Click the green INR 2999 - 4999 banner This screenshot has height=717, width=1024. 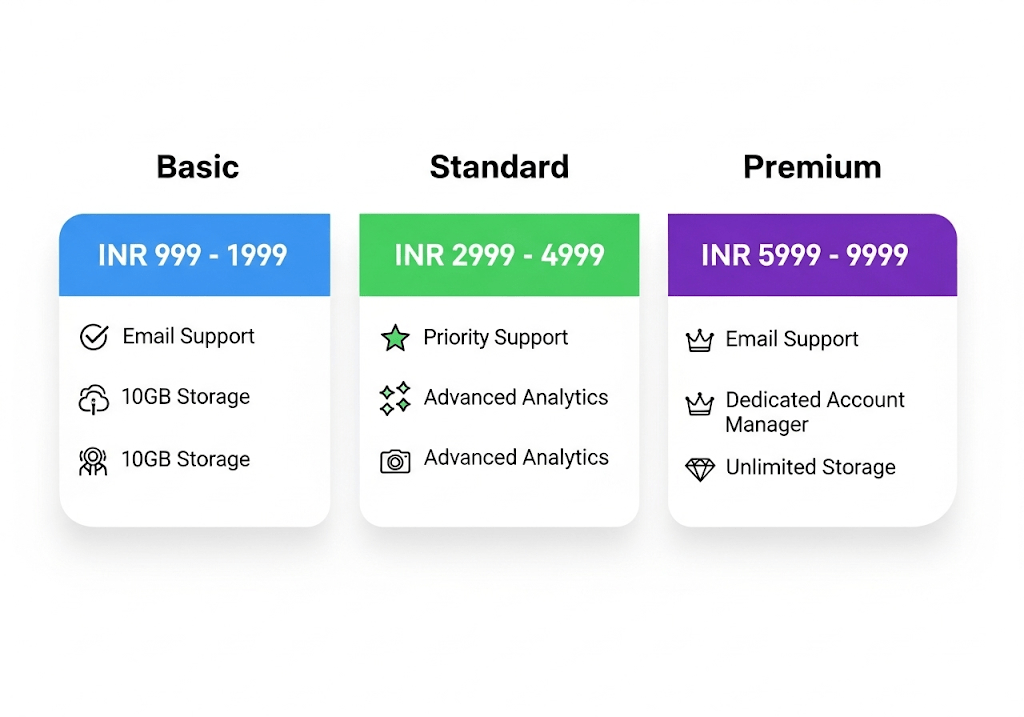click(x=499, y=255)
